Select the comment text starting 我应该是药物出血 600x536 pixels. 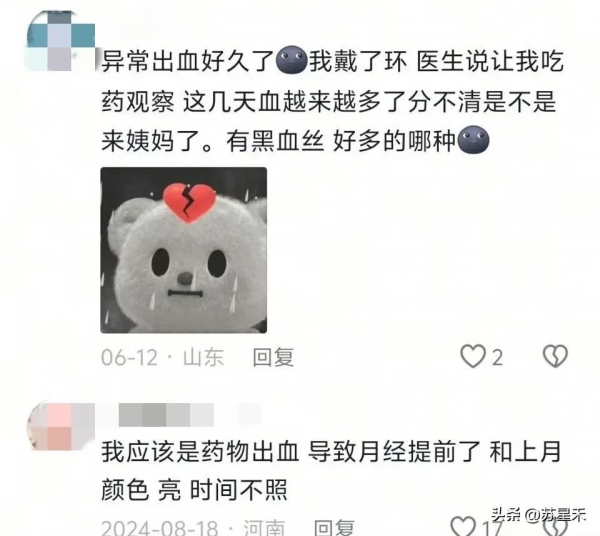[331, 471]
